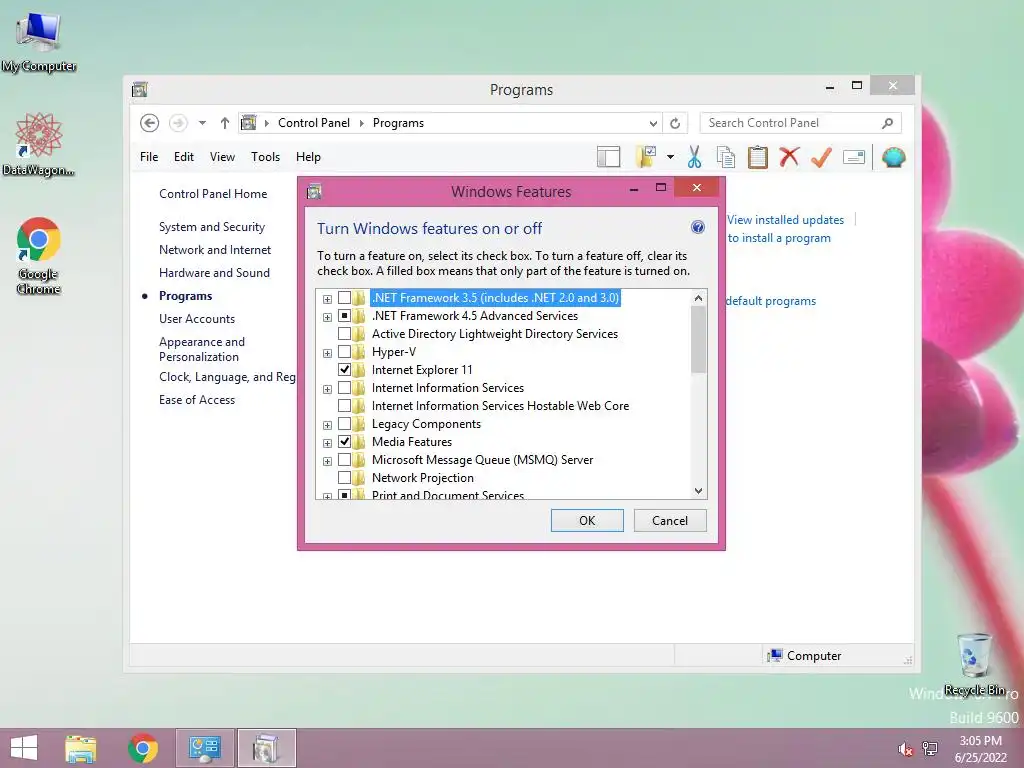Screen dimensions: 1024x768
Task: Switch to Control Panel taskbar button
Action: [205, 748]
